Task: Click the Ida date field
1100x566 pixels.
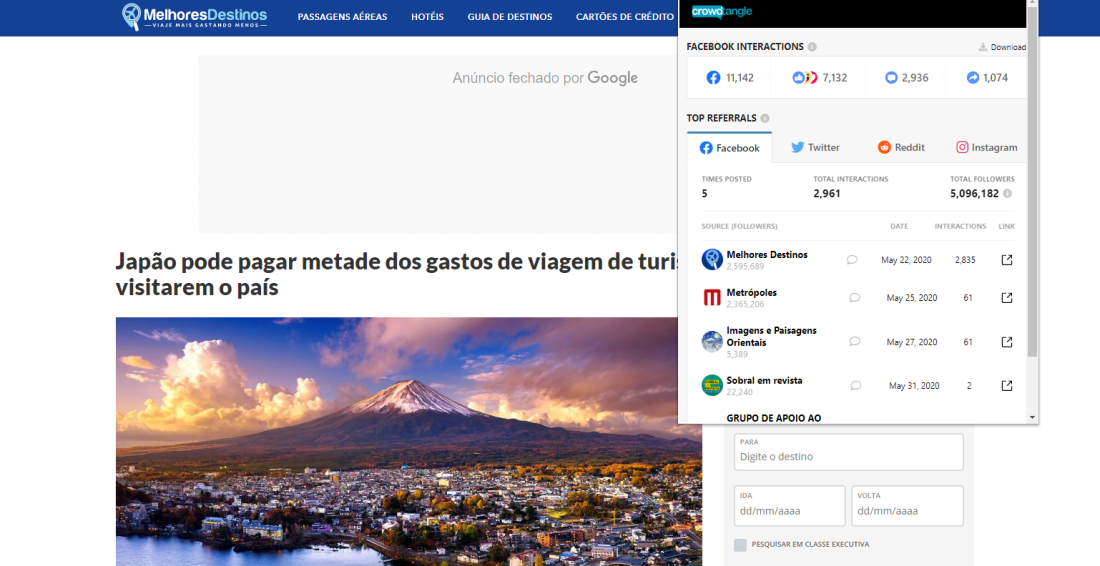Action: pos(789,506)
